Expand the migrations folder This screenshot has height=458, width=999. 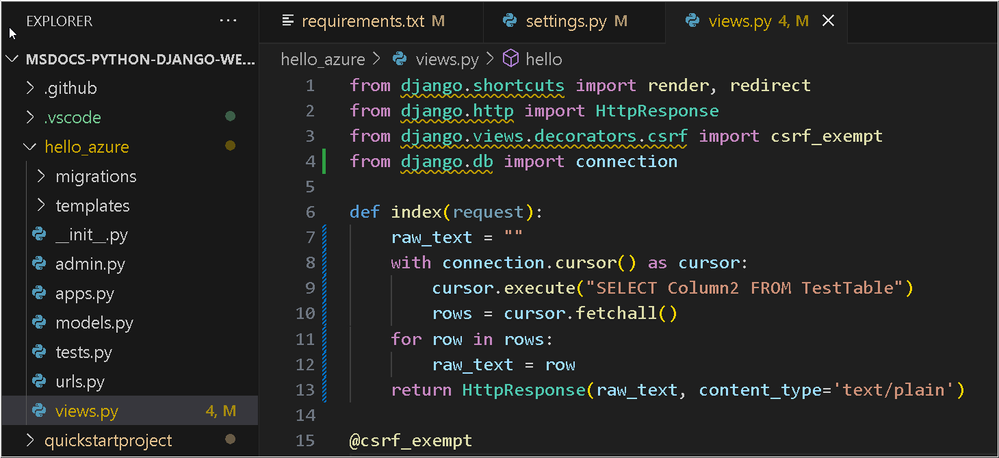pyautogui.click(x=40, y=177)
